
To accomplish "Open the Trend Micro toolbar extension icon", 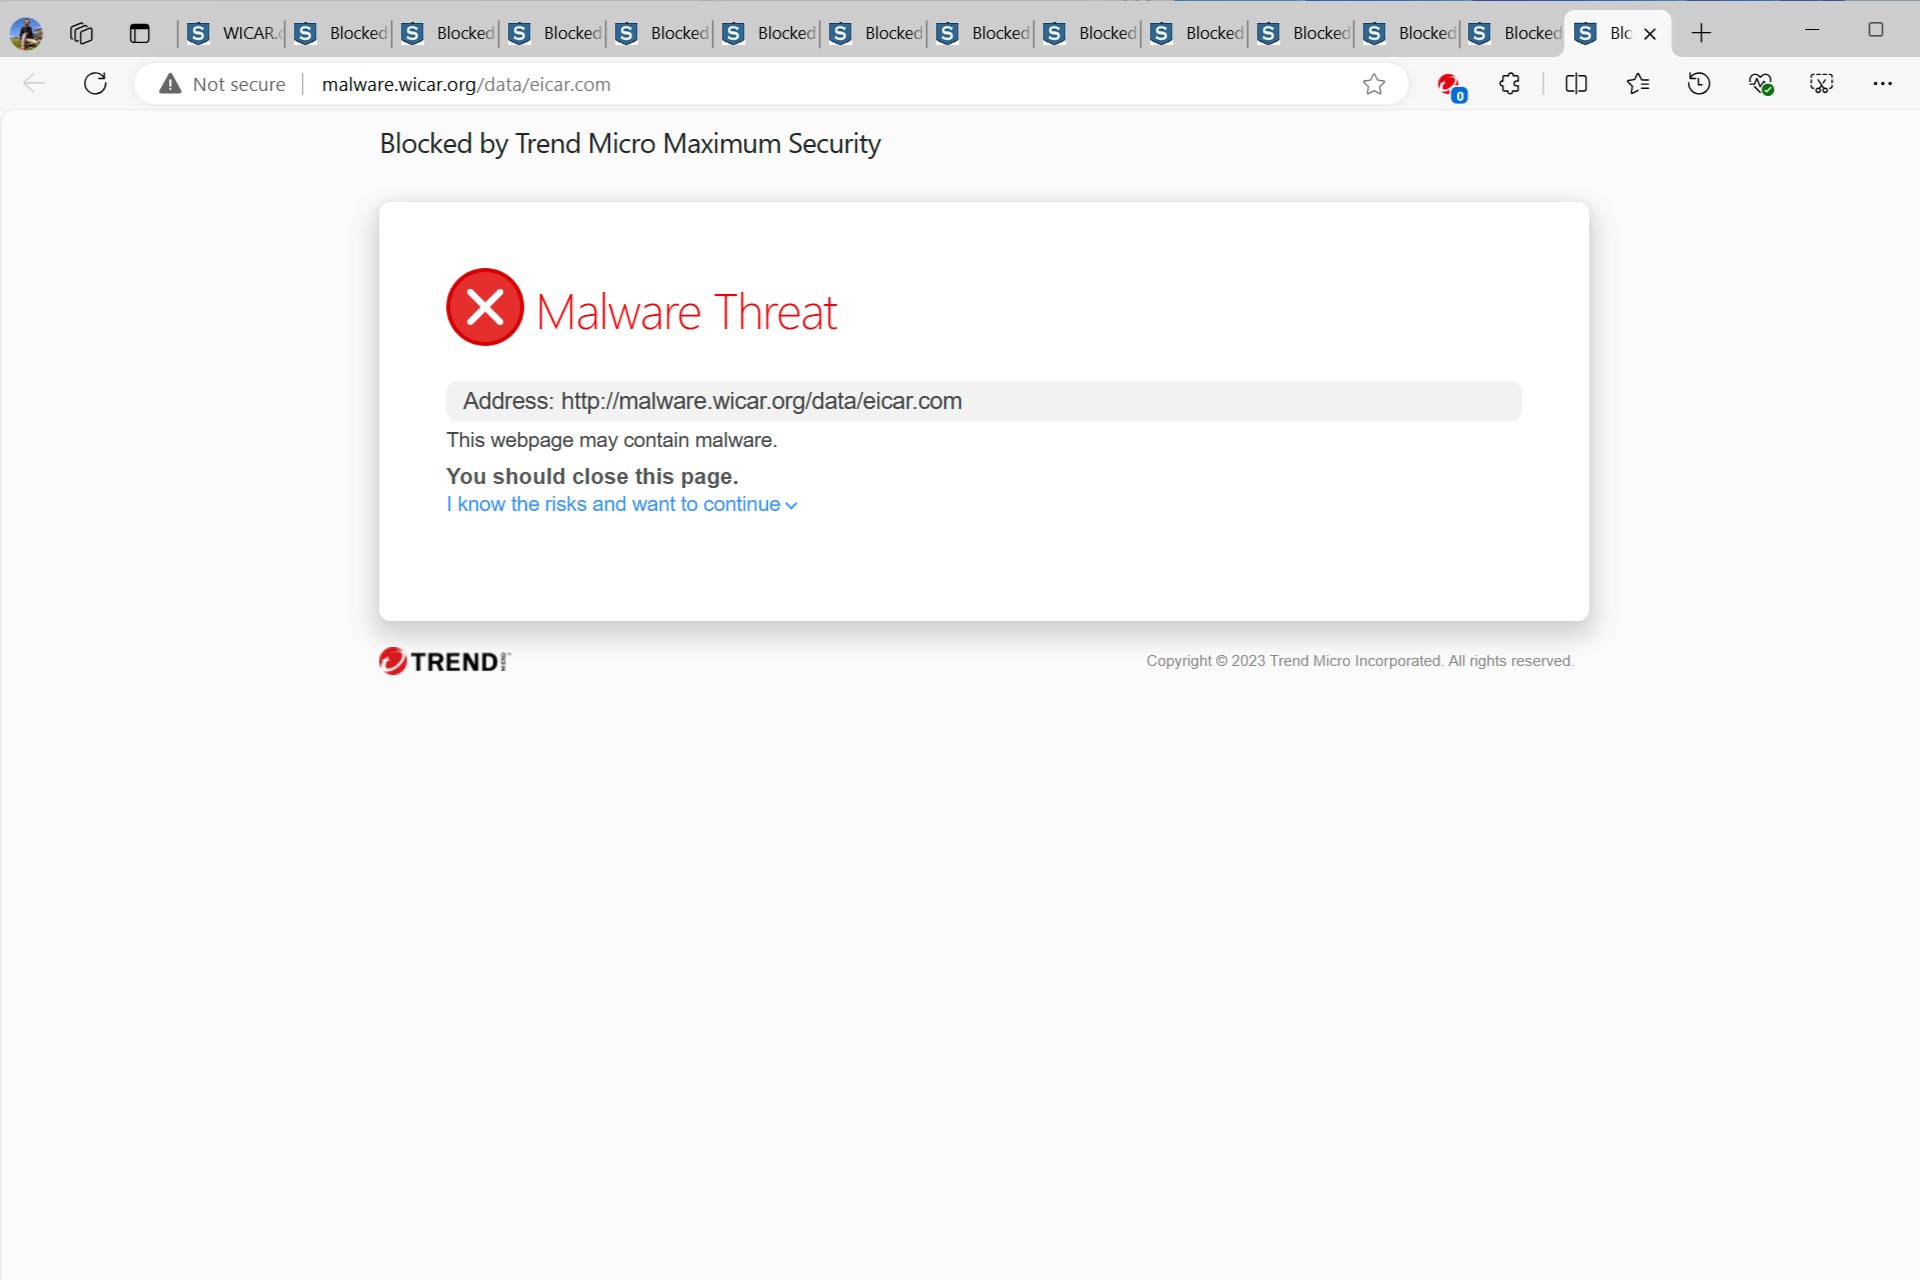I will click(1450, 86).
